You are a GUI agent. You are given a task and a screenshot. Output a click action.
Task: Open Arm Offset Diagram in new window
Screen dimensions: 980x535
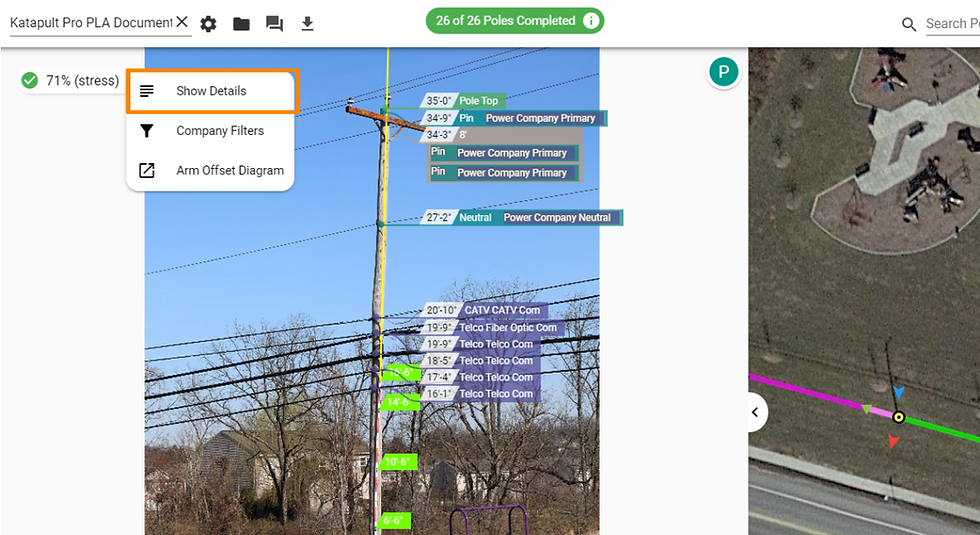click(211, 170)
